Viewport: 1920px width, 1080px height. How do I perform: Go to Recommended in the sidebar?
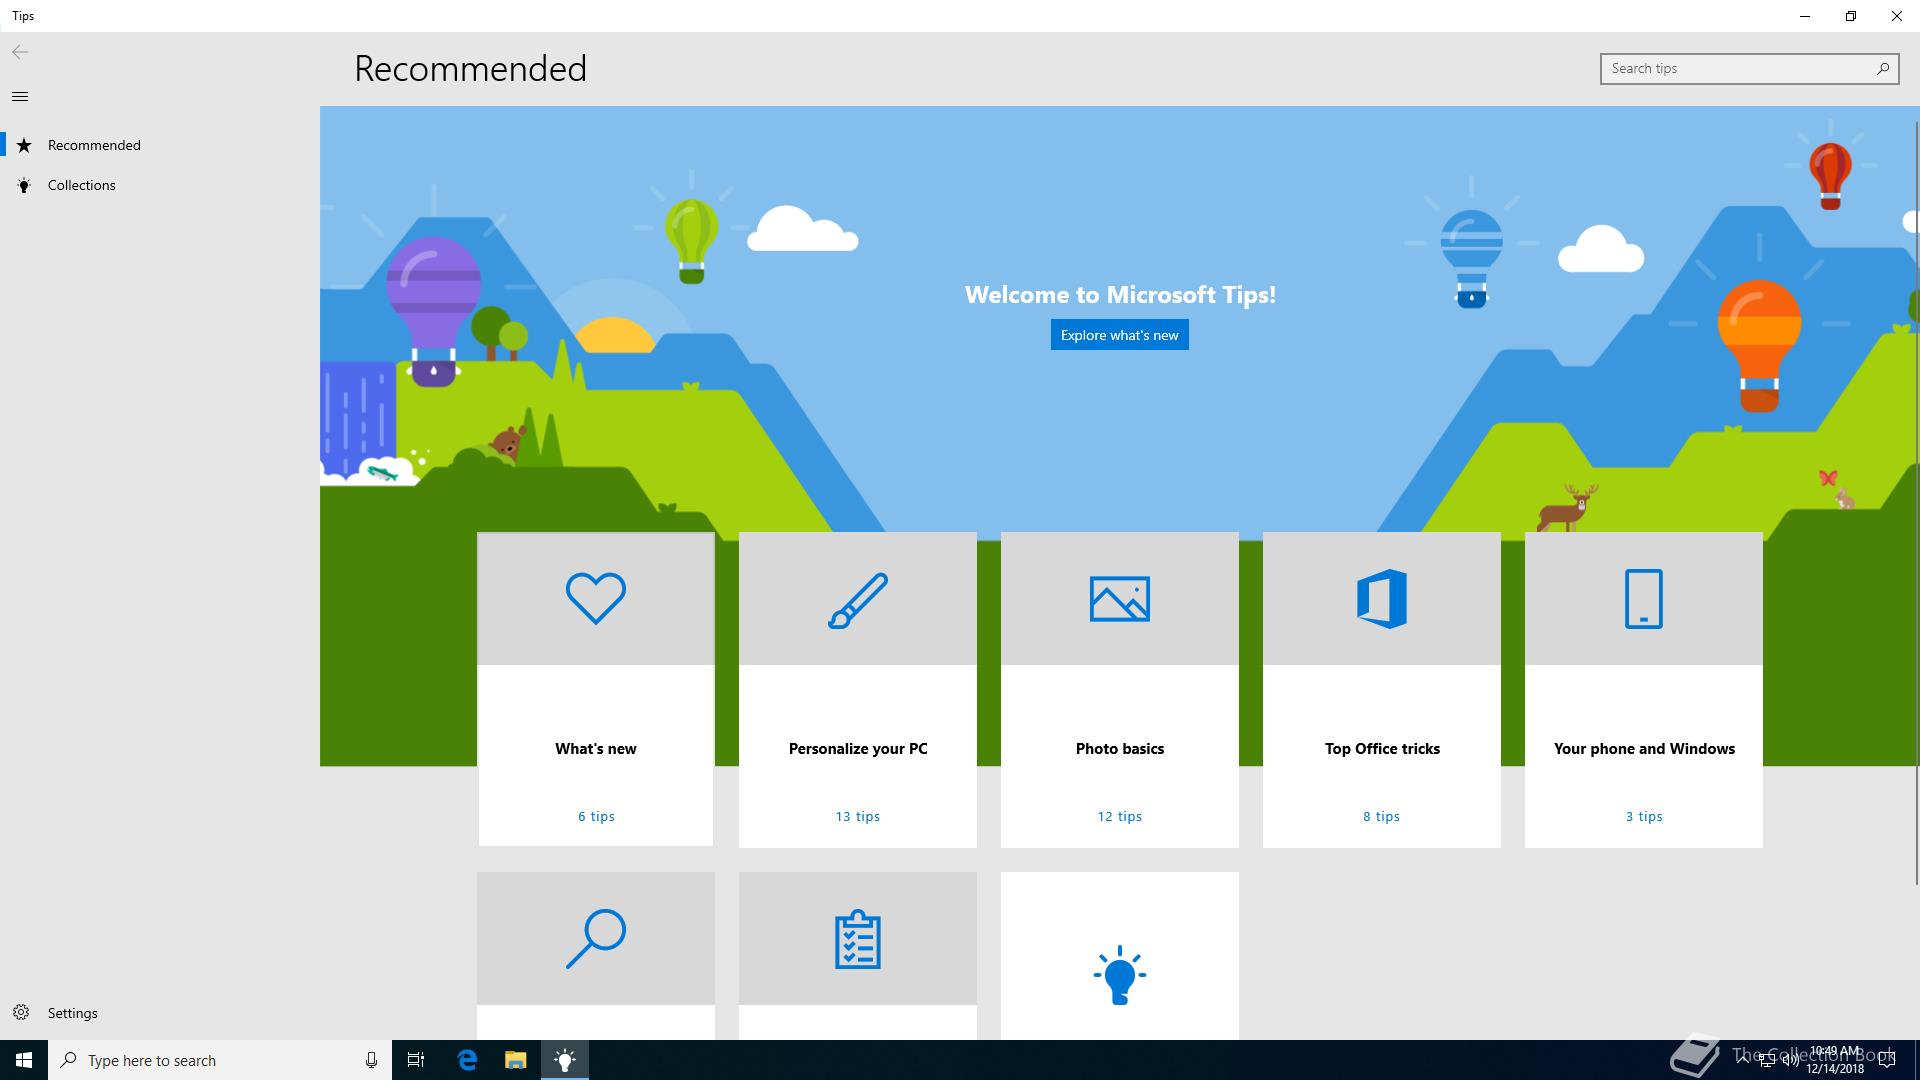[160, 145]
